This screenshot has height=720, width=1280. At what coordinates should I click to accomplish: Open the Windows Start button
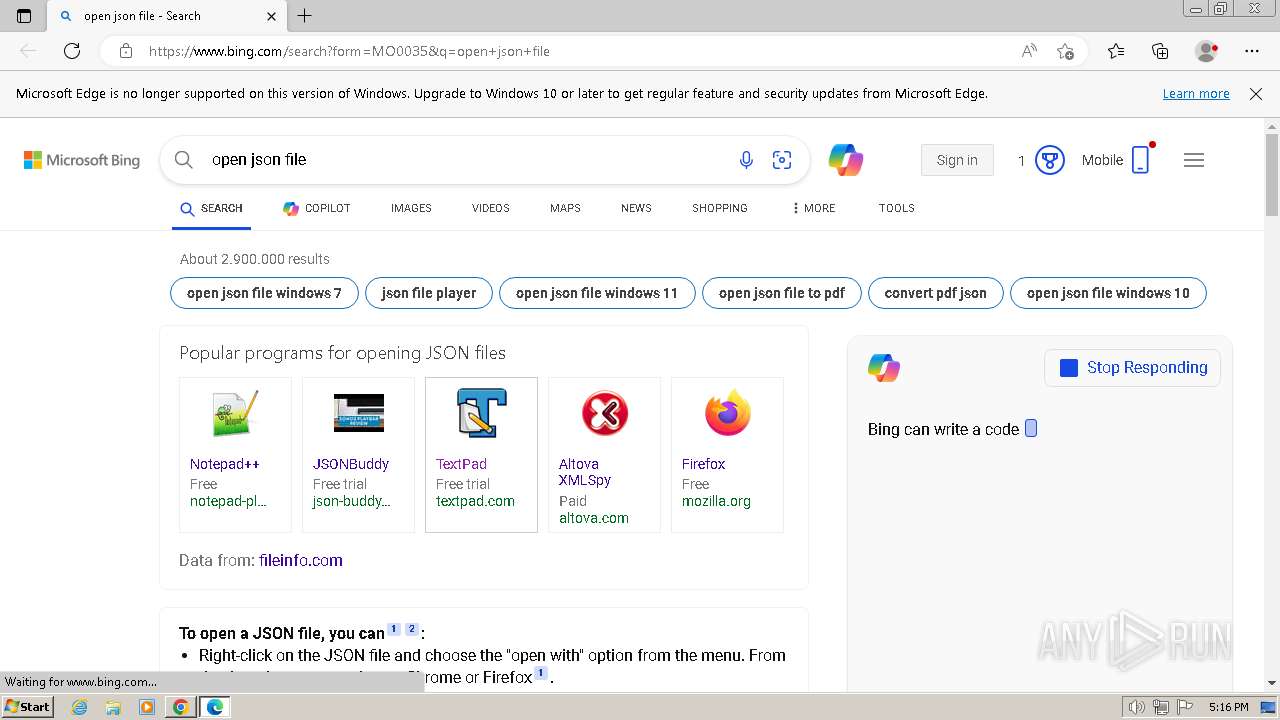pos(27,706)
